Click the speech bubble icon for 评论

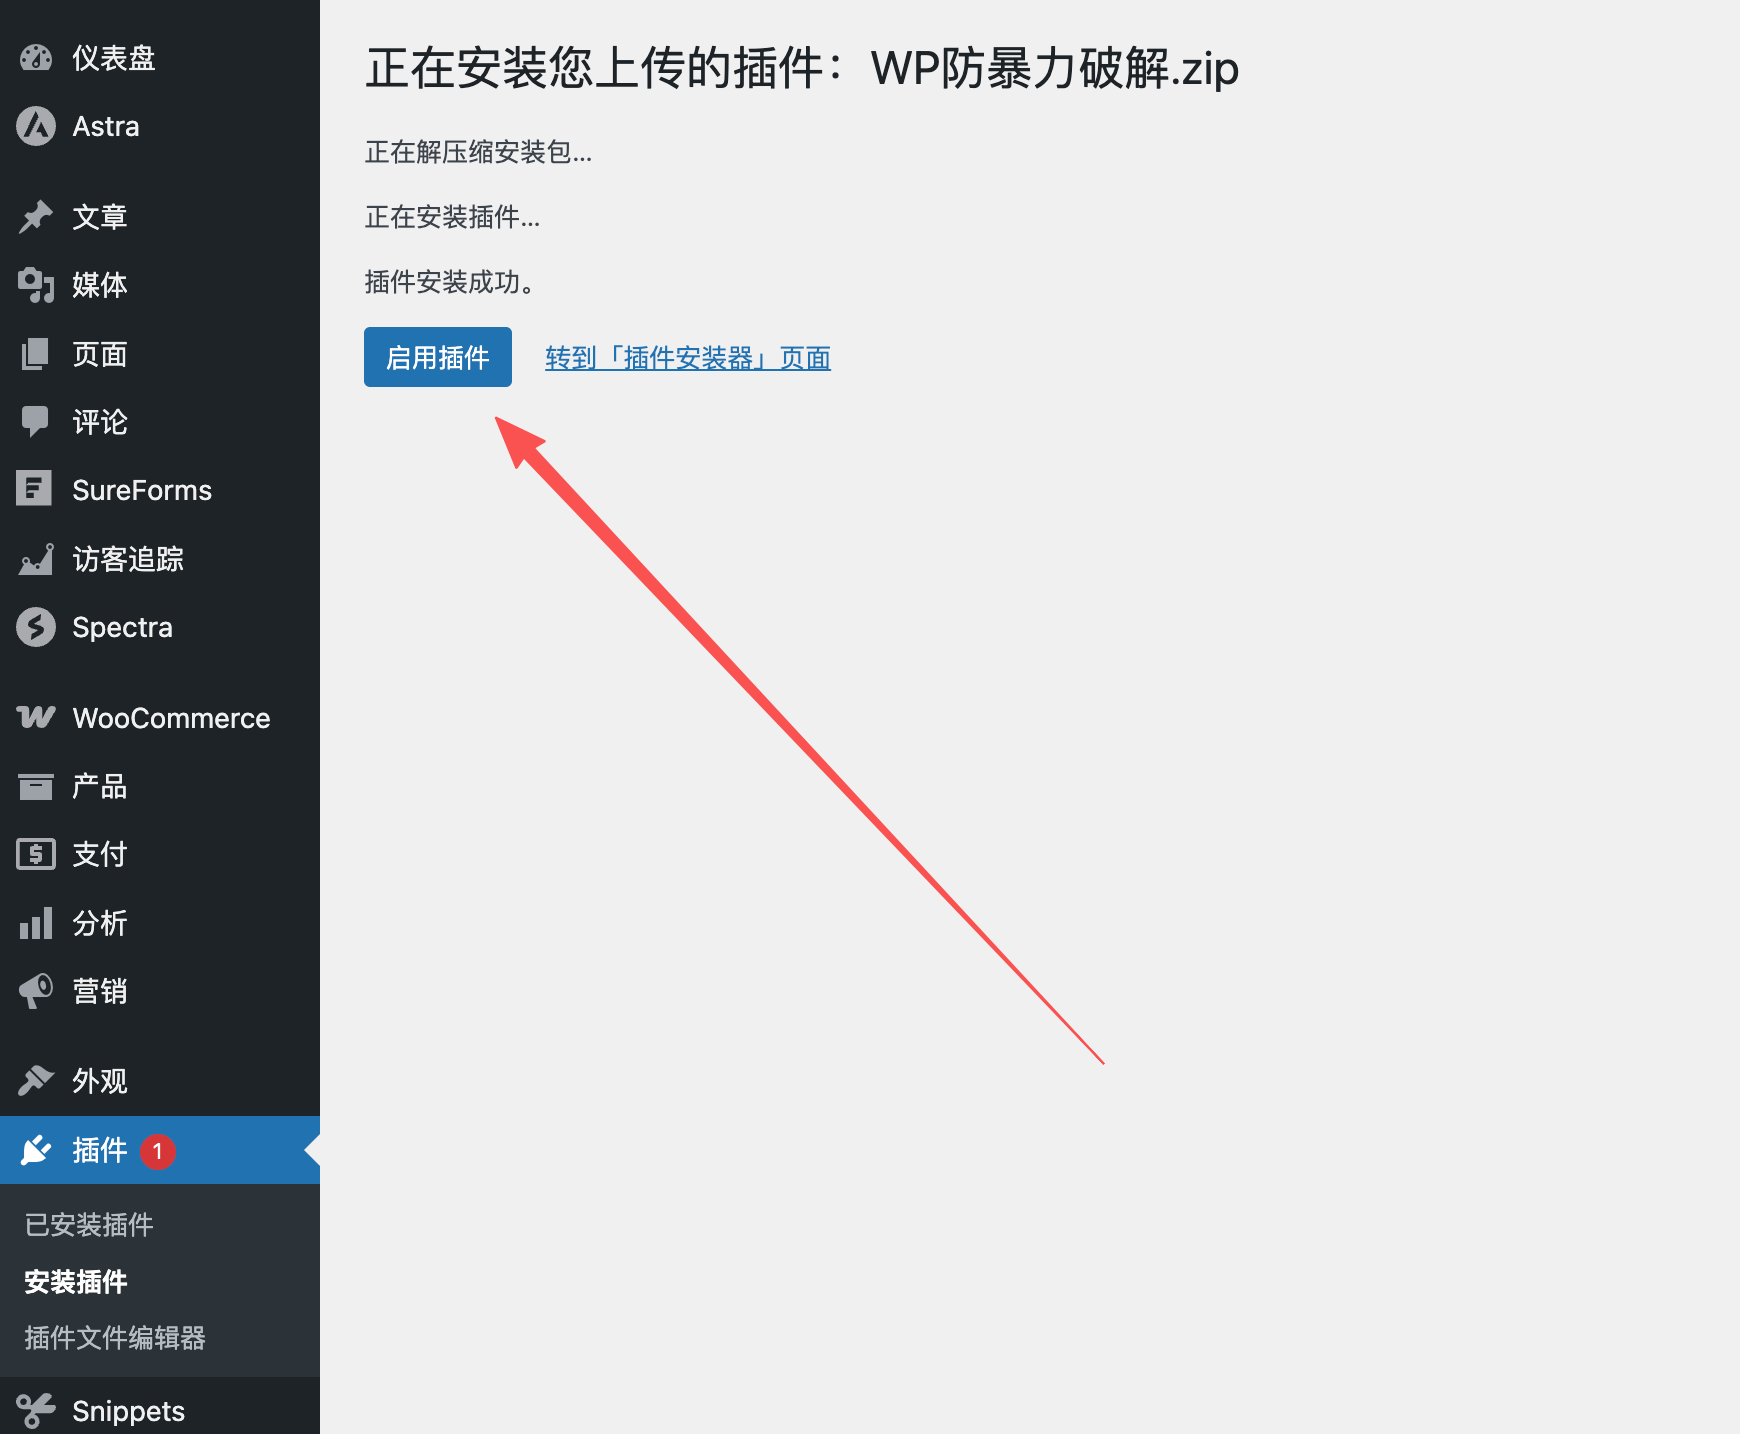36,422
